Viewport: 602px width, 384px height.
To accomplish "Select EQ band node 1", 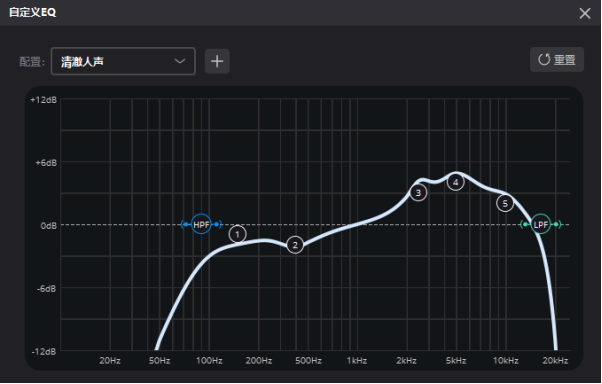I will point(237,234).
